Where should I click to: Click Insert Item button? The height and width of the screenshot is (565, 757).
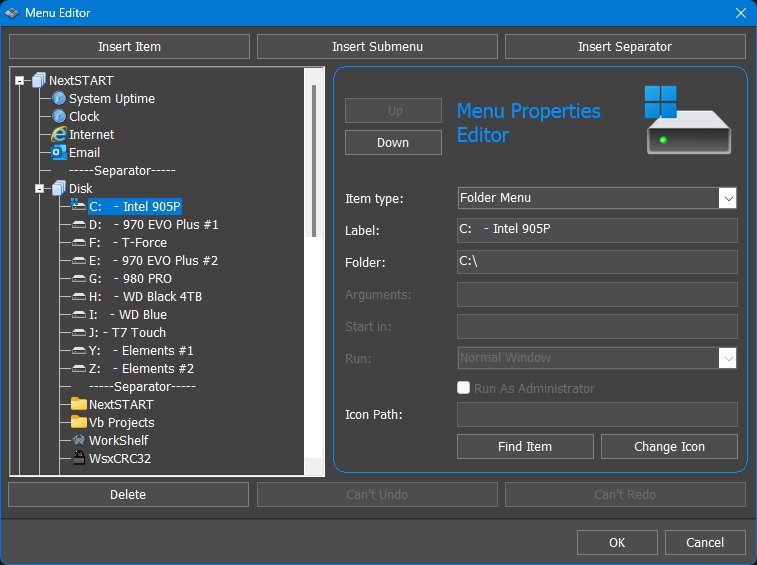pos(129,46)
